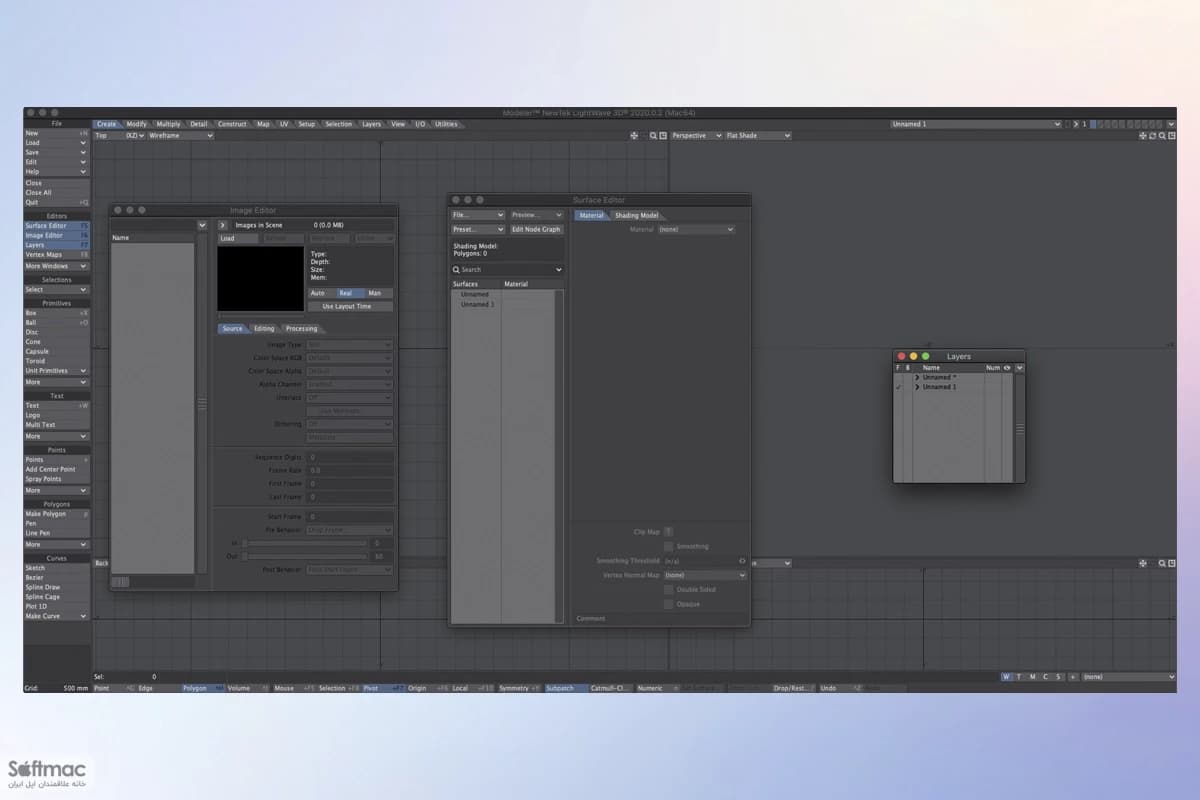Click the Spline Draw curve tool
The image size is (1200, 800).
tap(56, 587)
